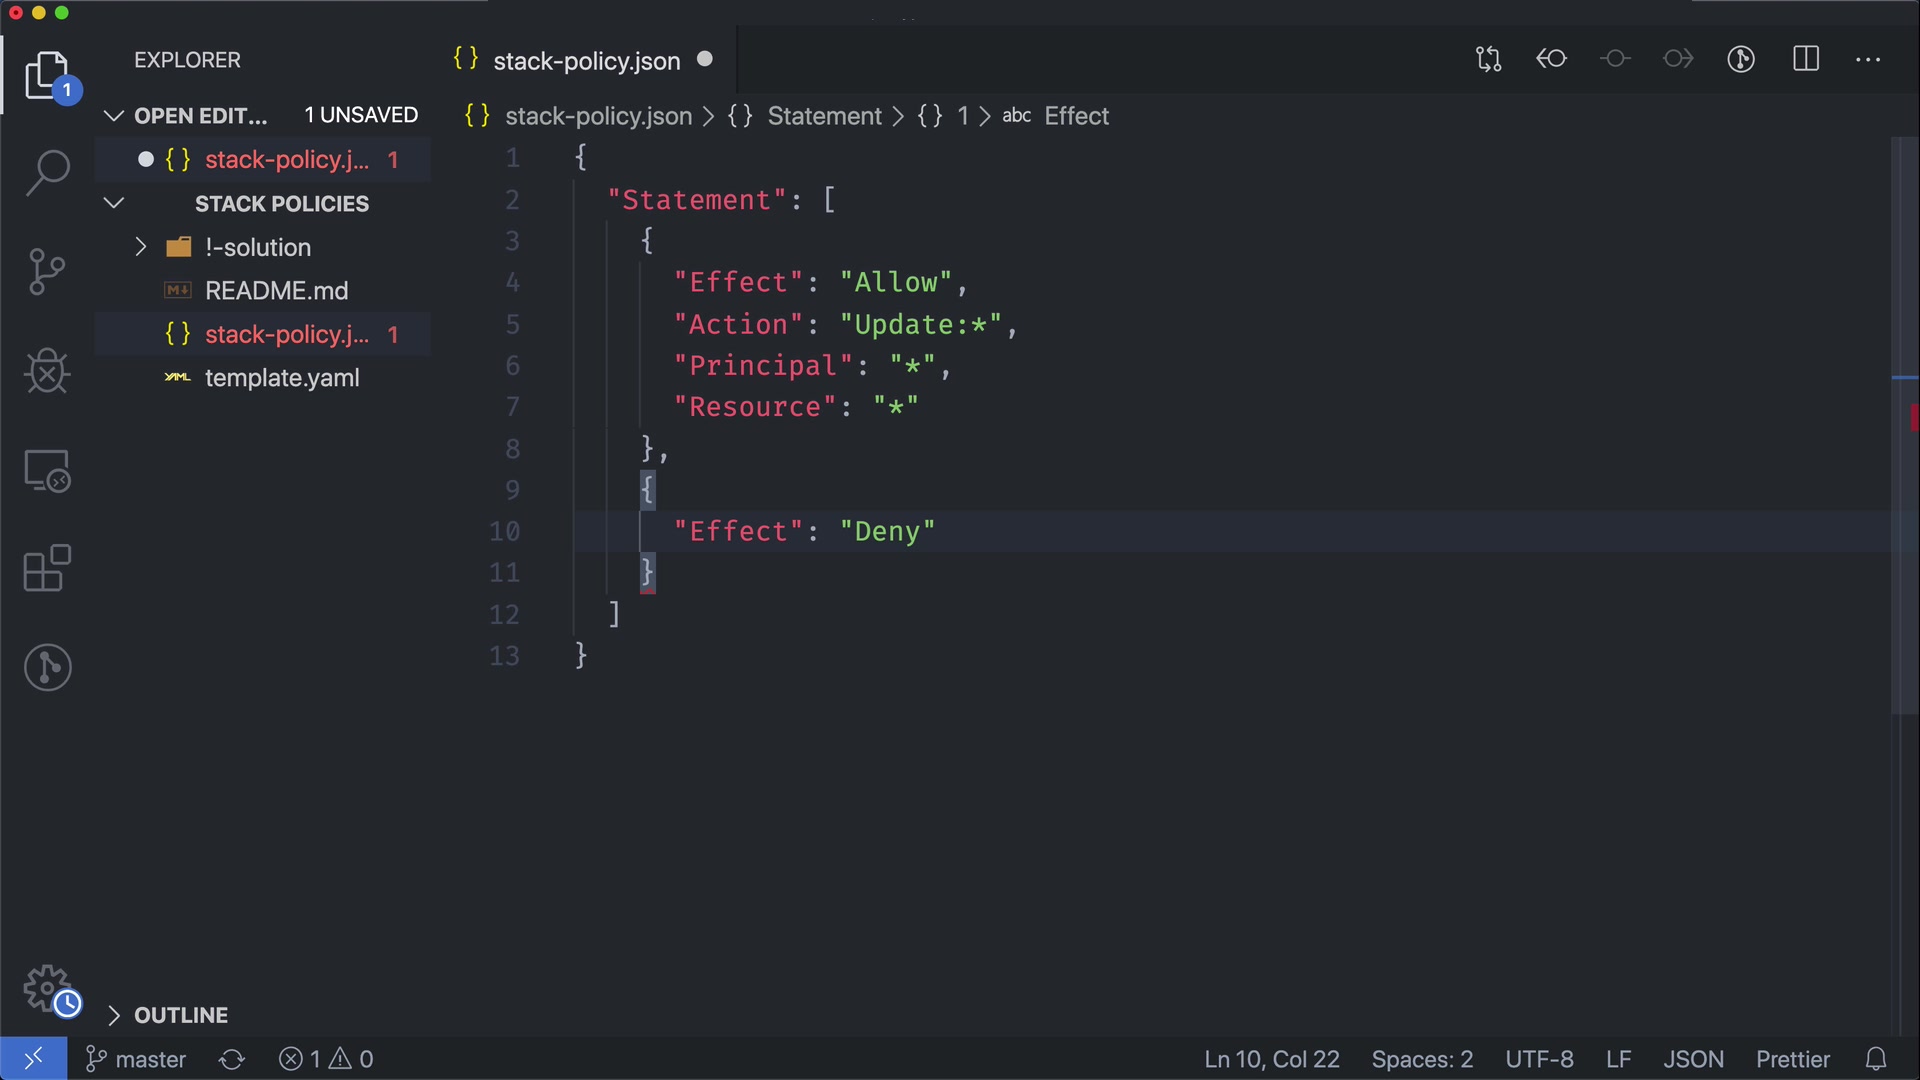Open the Search view in activity bar
The image size is (1920, 1080).
click(x=47, y=173)
